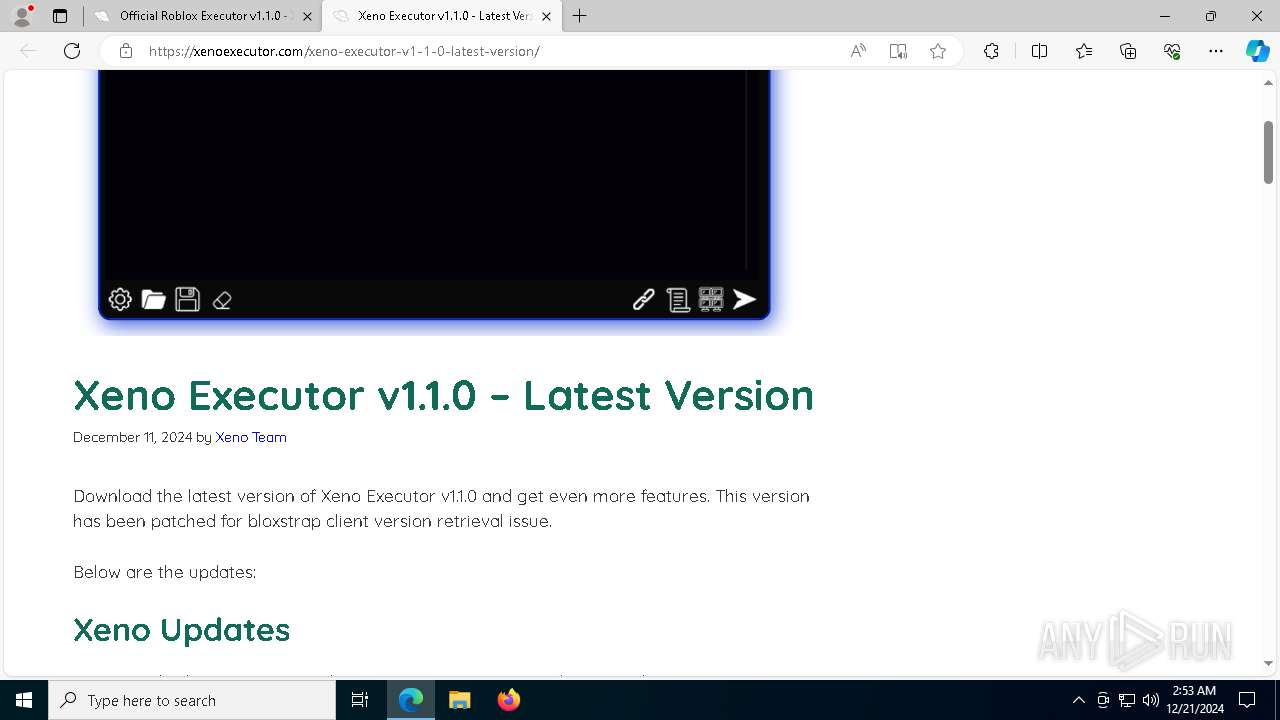Open tab actions menu icon

60,16
